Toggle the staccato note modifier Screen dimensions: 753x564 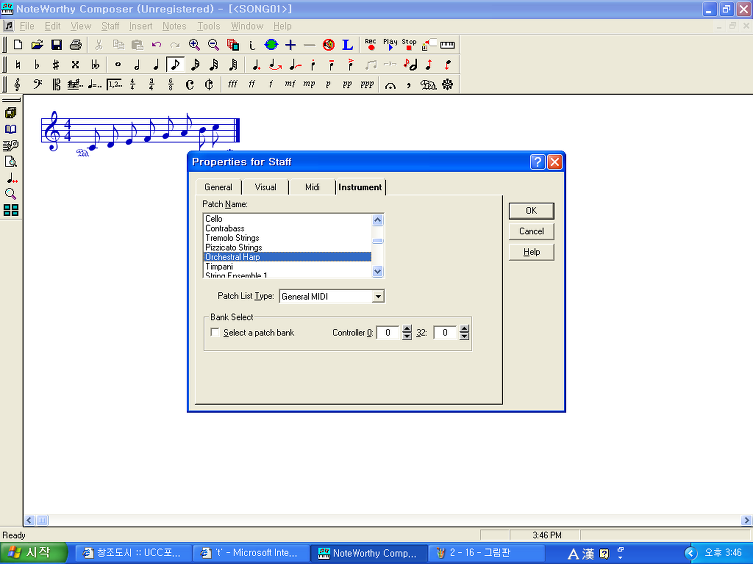pos(313,64)
